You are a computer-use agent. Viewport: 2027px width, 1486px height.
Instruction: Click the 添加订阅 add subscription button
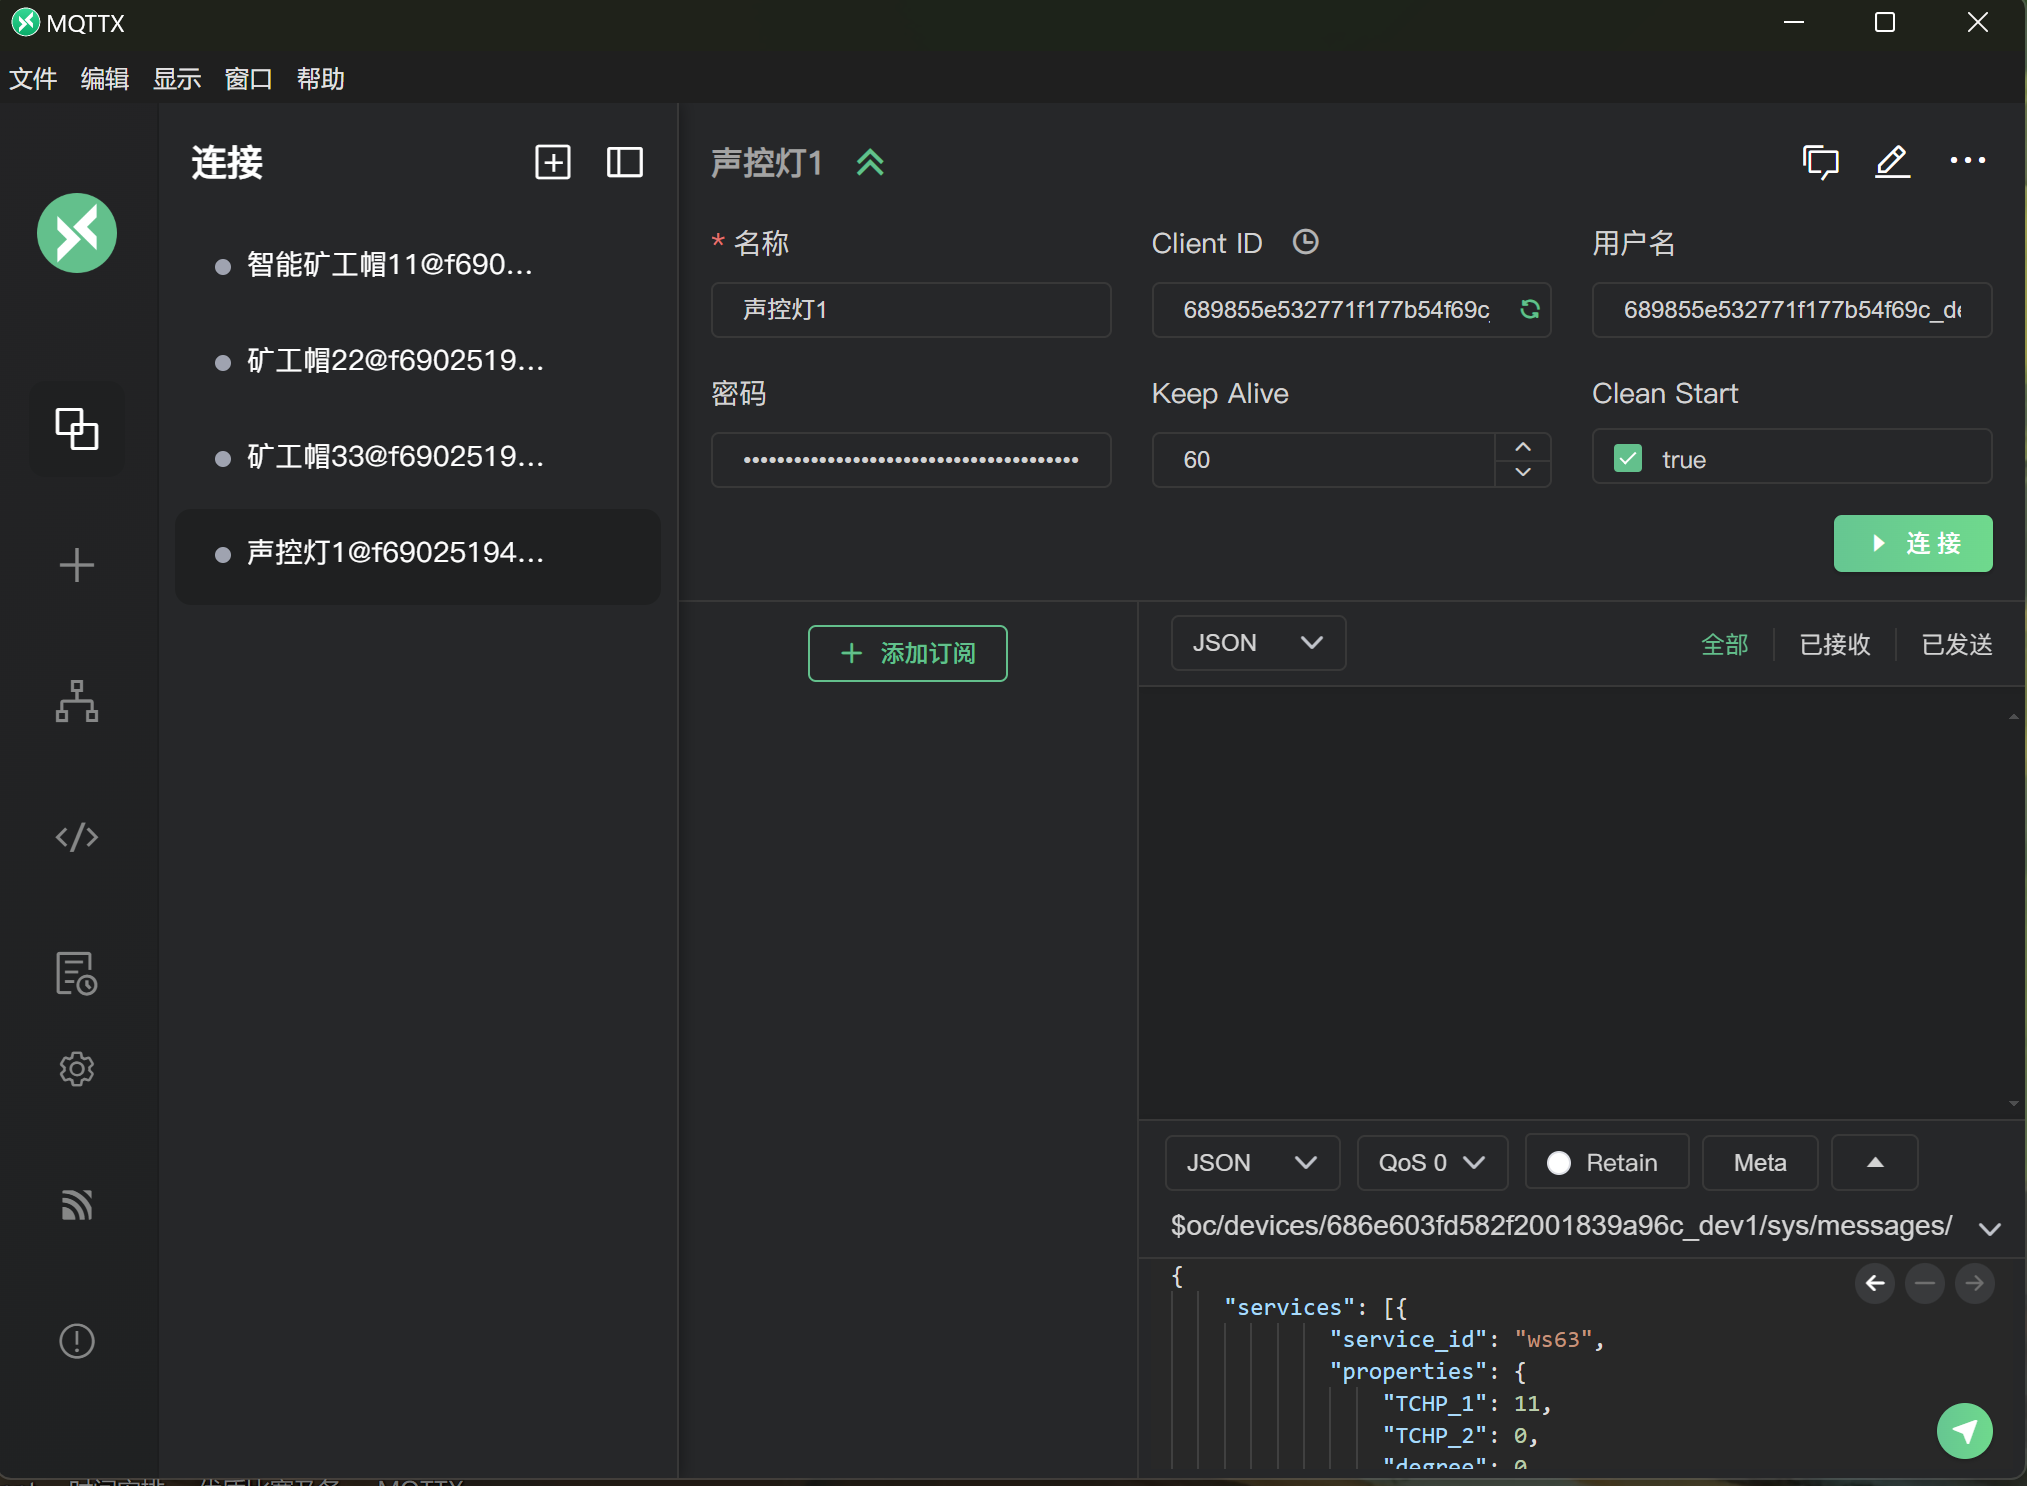point(907,653)
